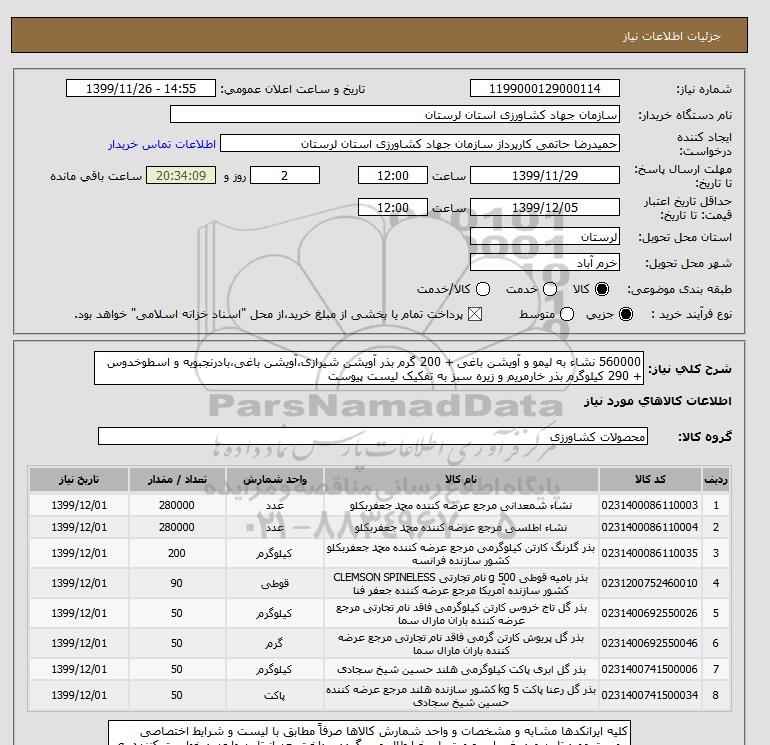The image size is (770, 745).
Task: Click delivery city field خرم آباد
Action: [x=545, y=263]
